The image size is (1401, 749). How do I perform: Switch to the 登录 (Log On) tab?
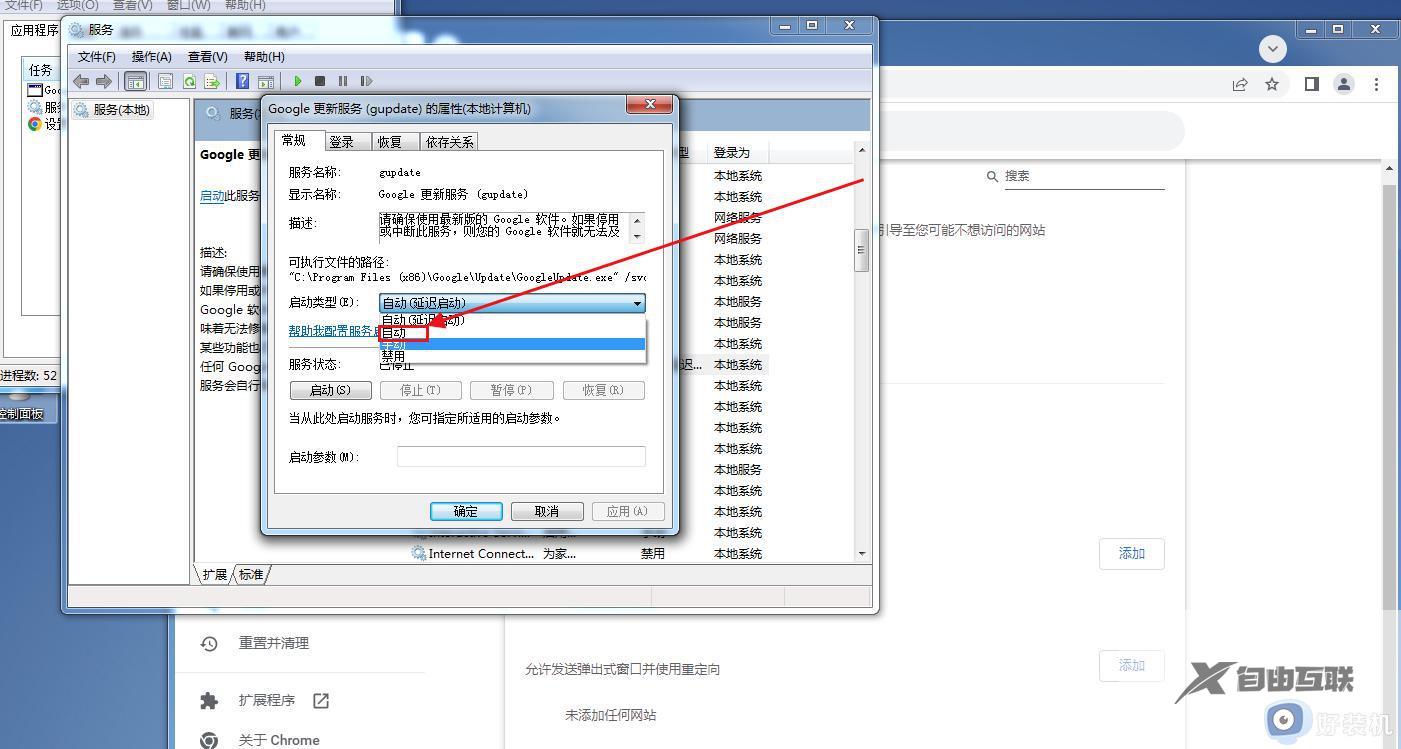347,142
